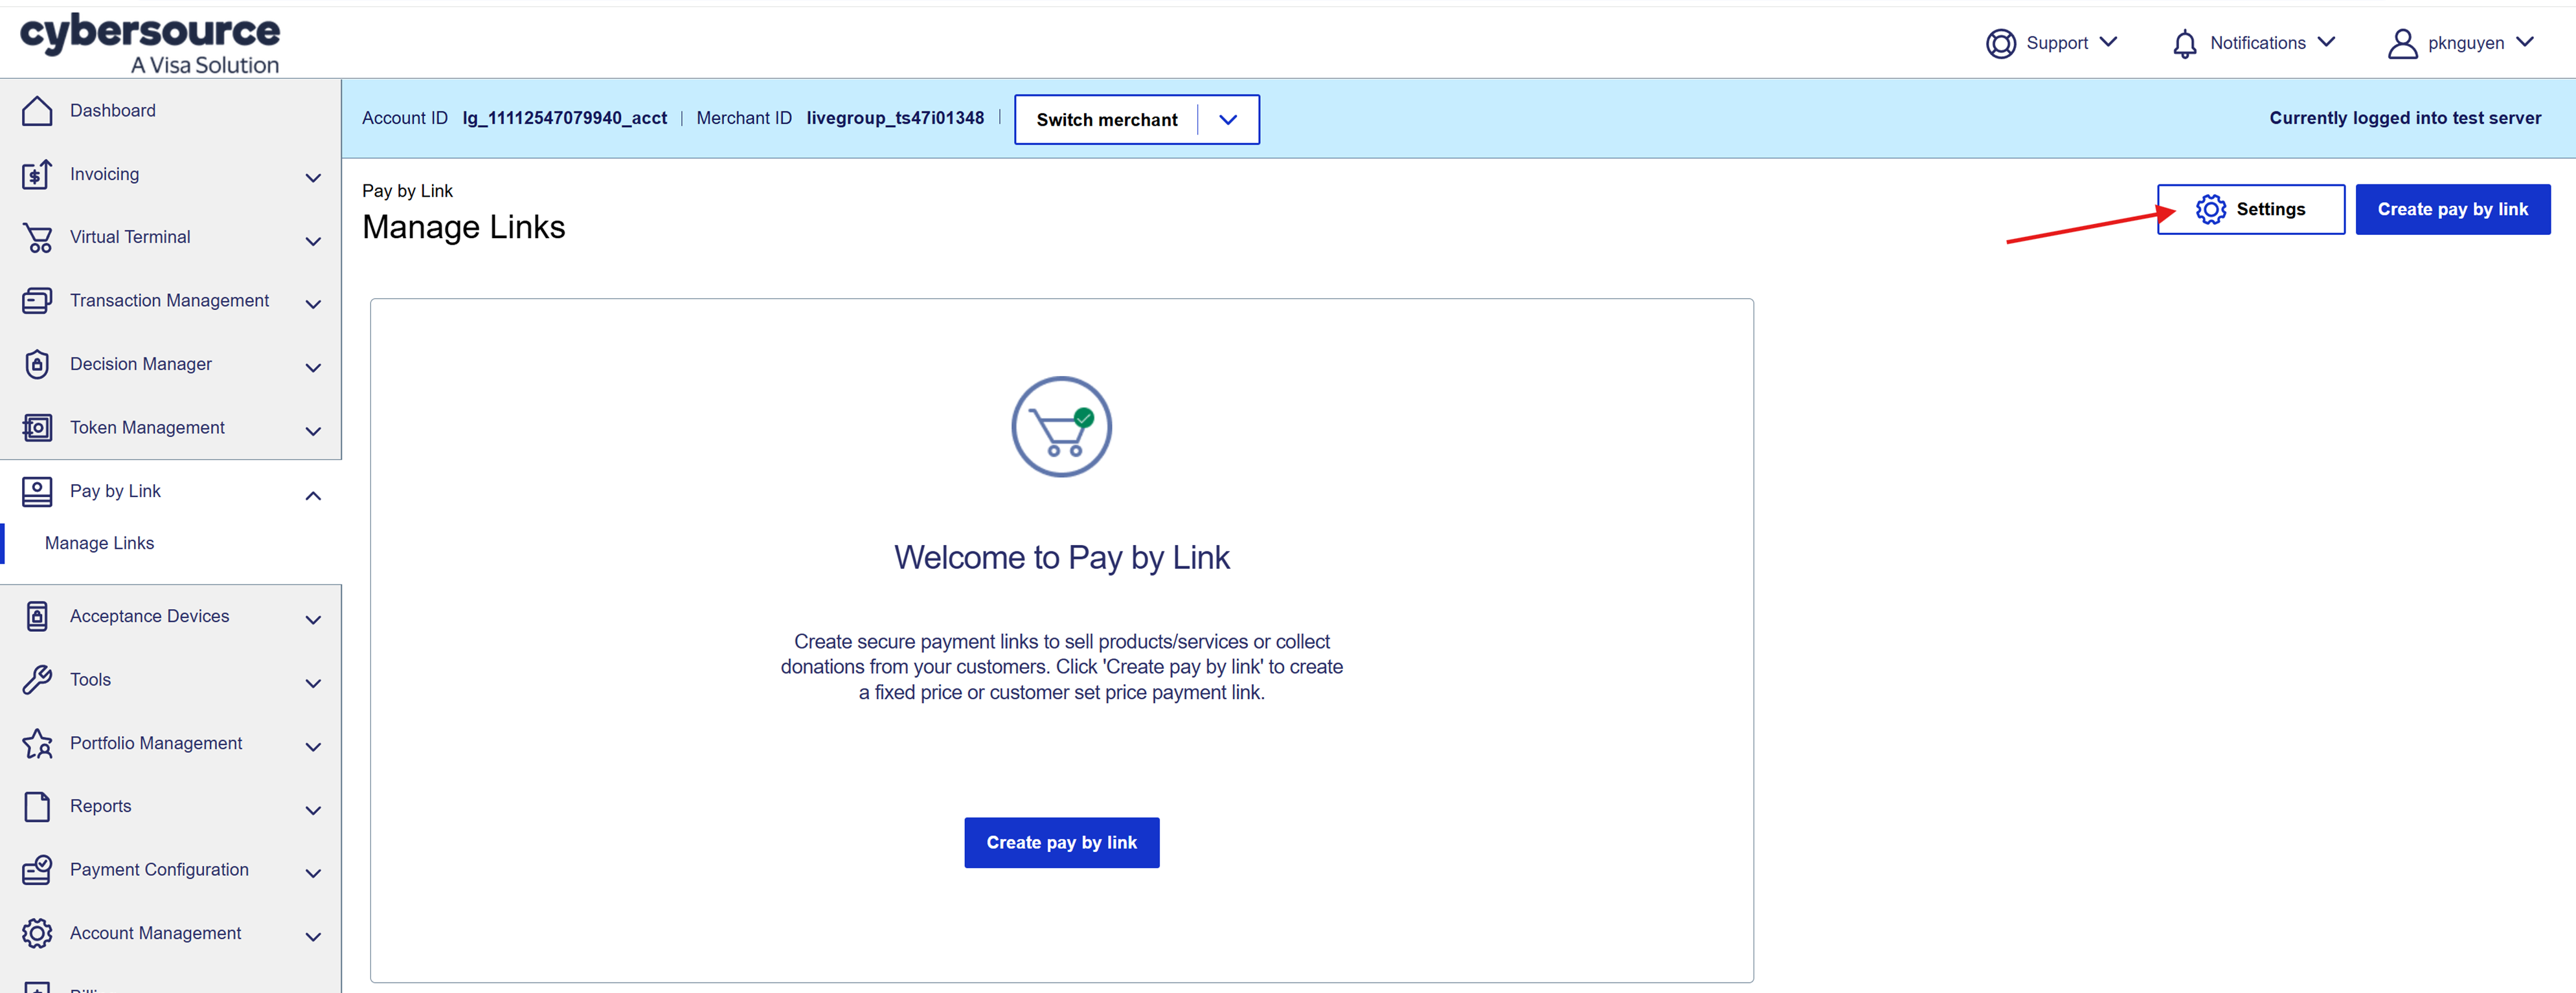Image resolution: width=2576 pixels, height=993 pixels.
Task: Click center Create pay by link button
Action: pyautogui.click(x=1061, y=843)
